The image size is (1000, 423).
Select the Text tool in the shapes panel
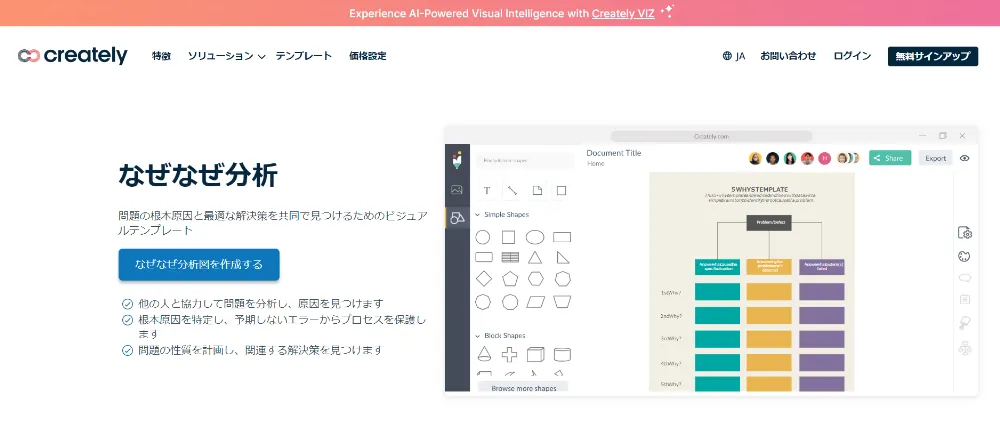click(x=487, y=190)
